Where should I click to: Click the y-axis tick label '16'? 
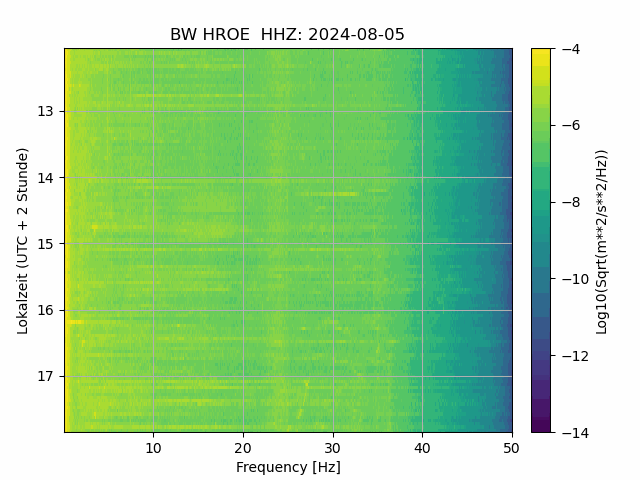tap(45, 310)
